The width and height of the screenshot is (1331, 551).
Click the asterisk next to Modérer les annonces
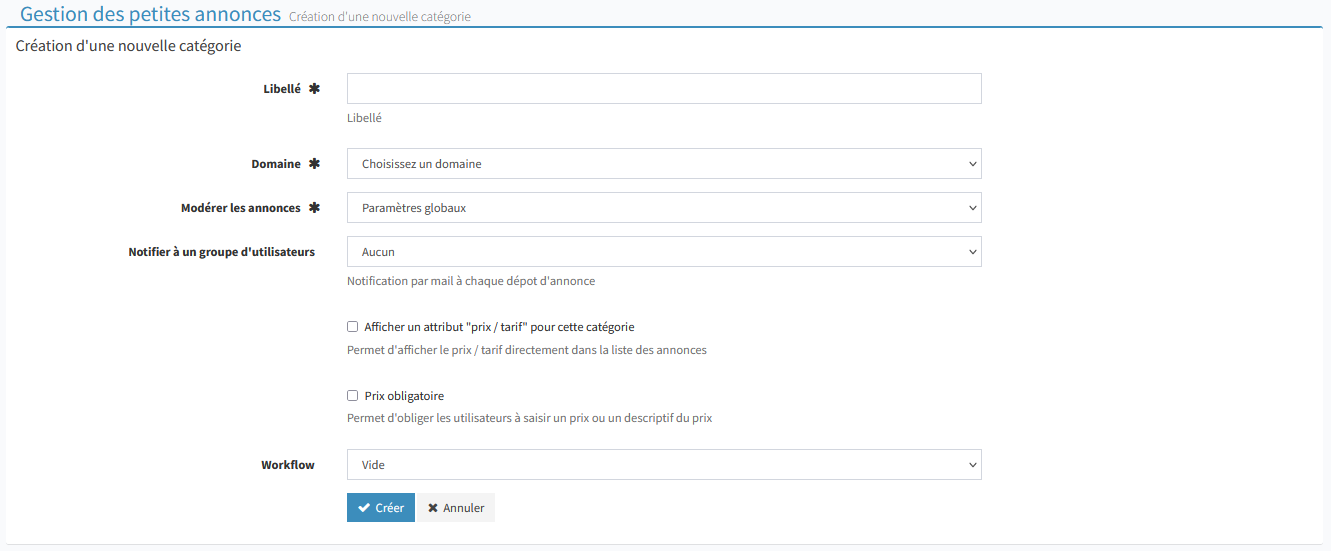pos(314,208)
